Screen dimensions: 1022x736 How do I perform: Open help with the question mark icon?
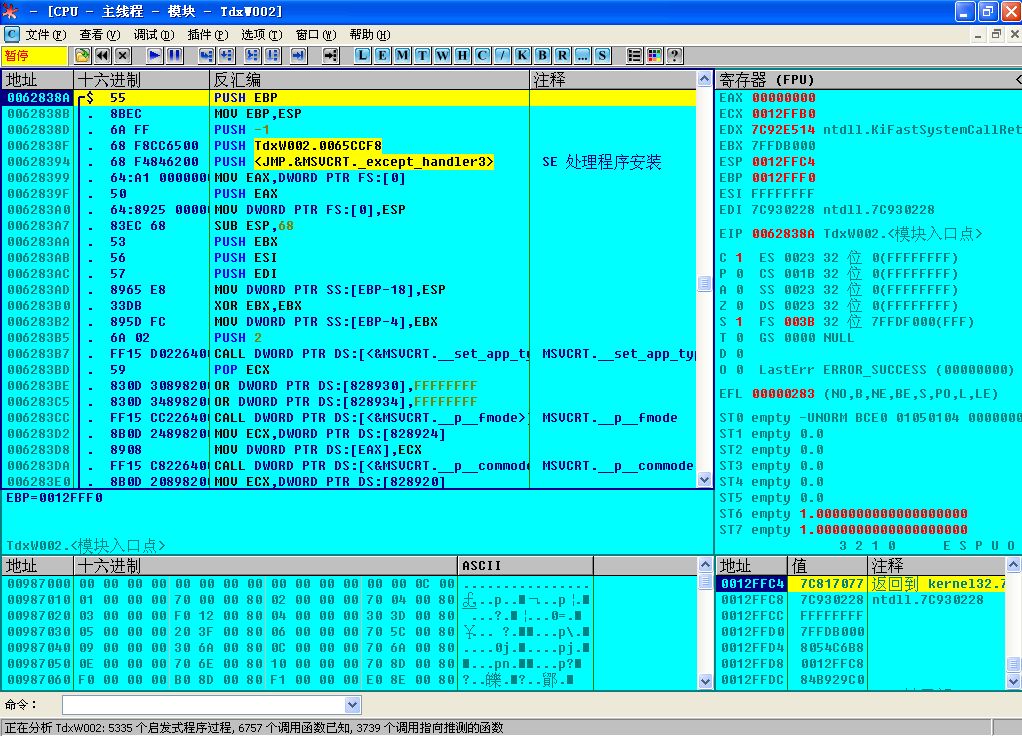675,55
